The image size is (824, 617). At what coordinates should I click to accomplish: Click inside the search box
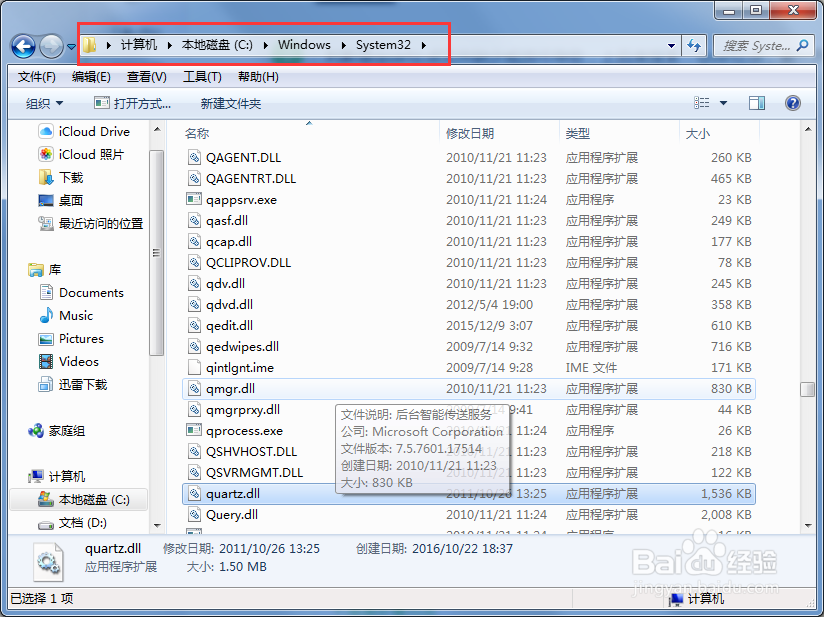pyautogui.click(x=762, y=45)
